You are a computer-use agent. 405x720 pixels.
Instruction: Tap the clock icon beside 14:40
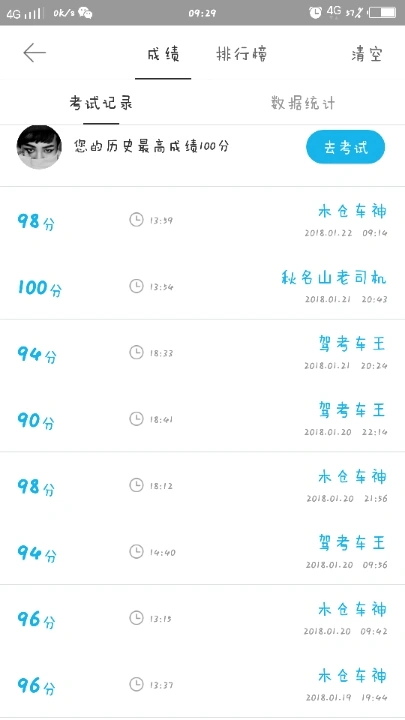136,552
